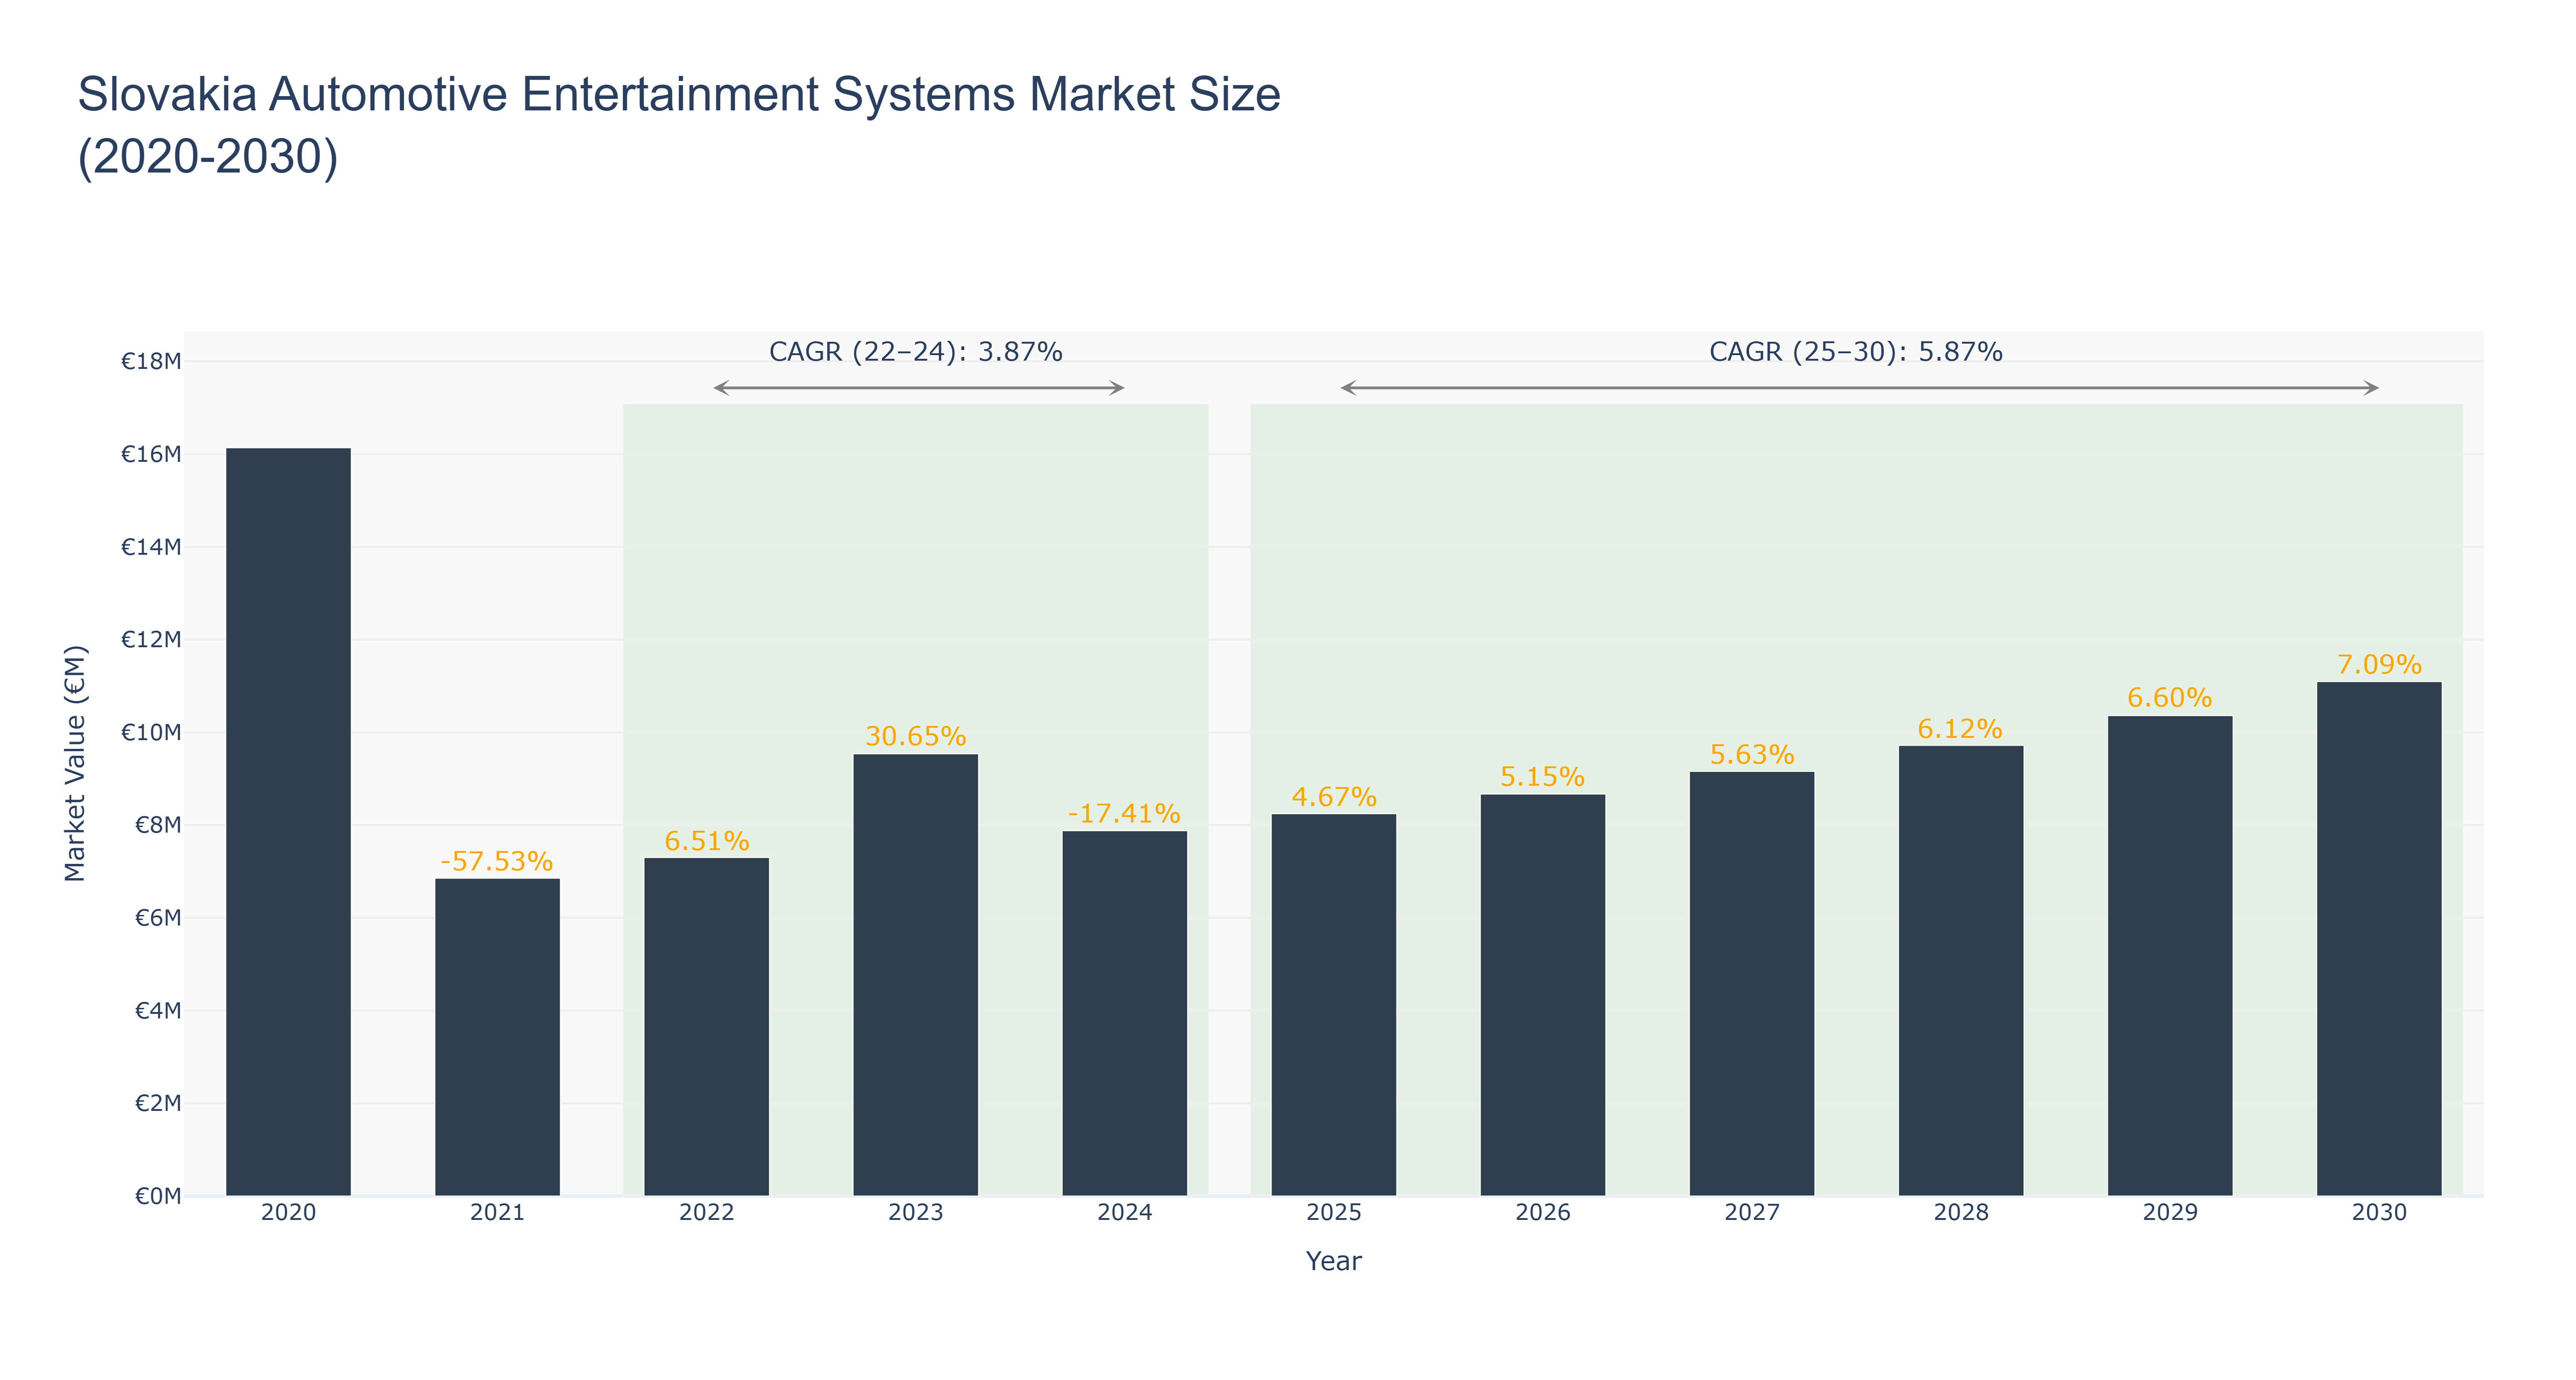
Task: Select the 2027 bar
Action: (x=1751, y=984)
